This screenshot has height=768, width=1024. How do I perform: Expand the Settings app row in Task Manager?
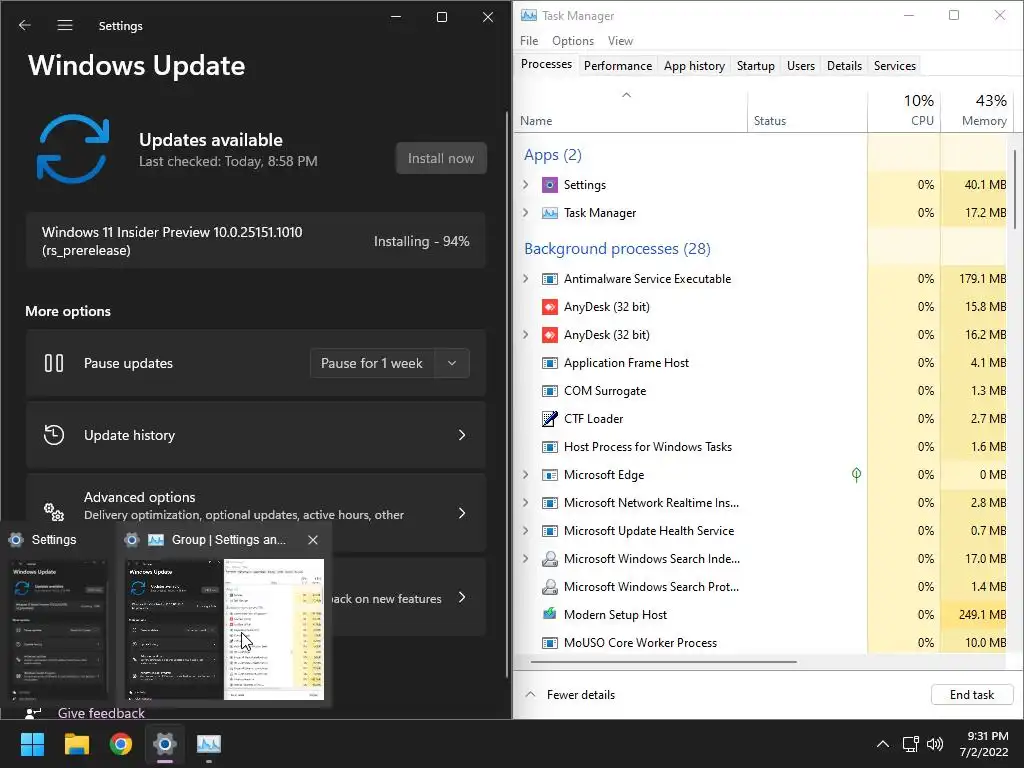pyautogui.click(x=526, y=185)
